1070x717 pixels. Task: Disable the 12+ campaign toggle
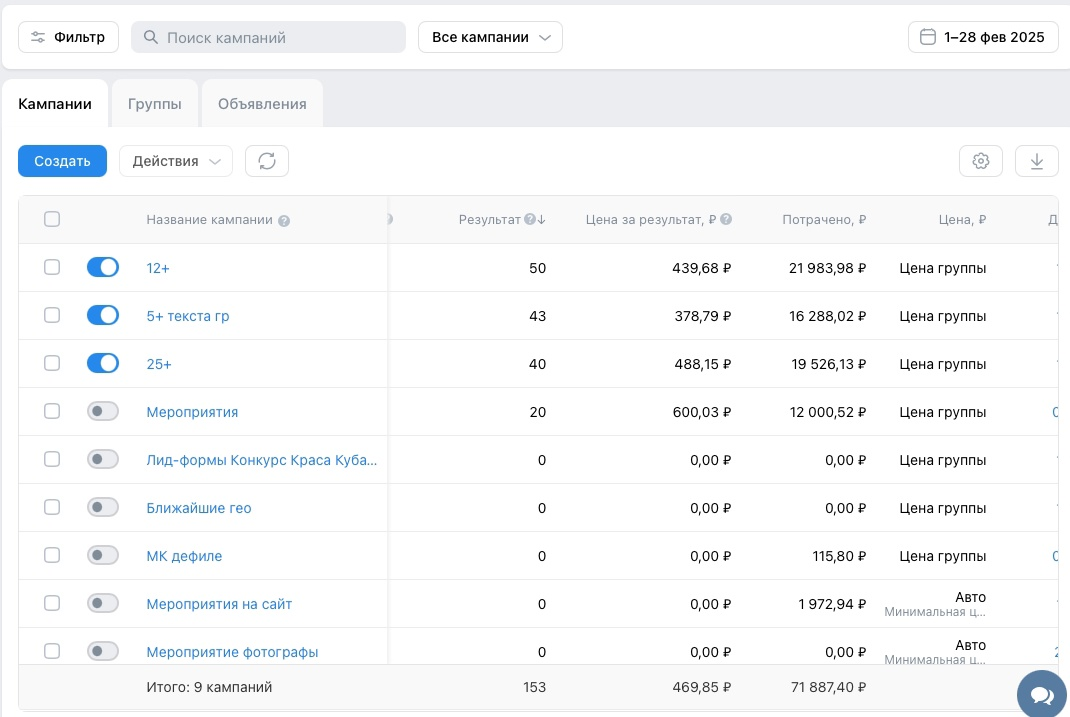pos(103,267)
